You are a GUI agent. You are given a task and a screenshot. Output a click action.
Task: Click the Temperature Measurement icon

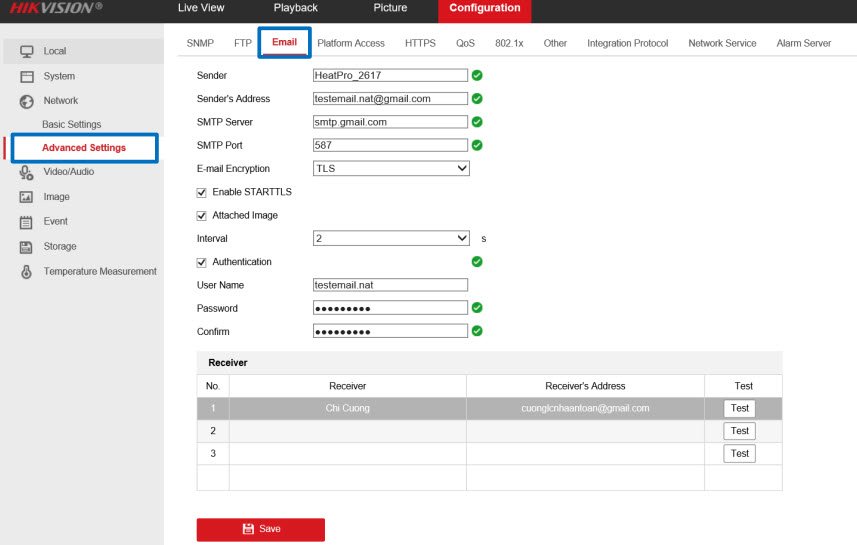27,272
